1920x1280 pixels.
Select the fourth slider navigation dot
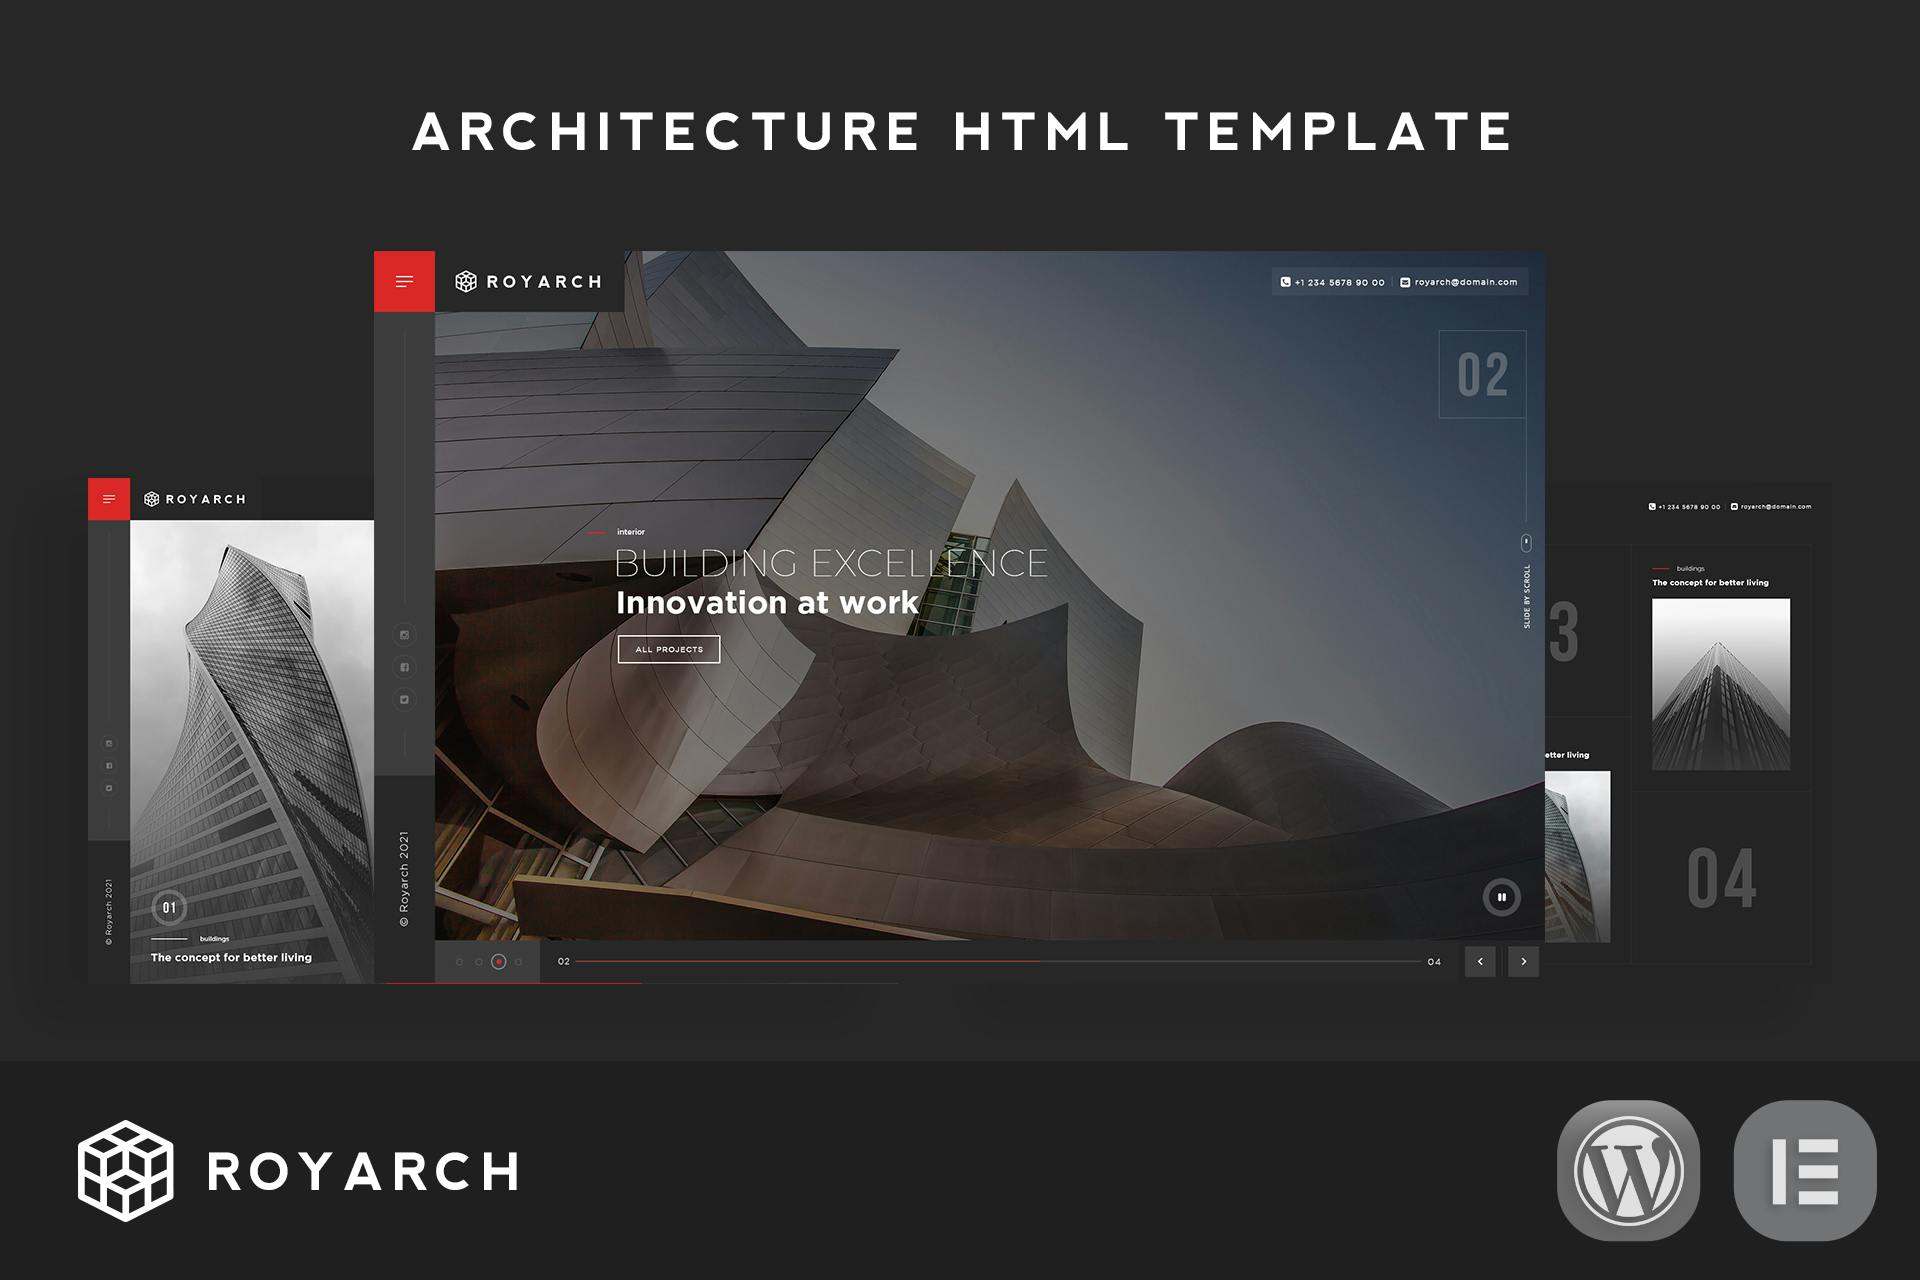517,962
